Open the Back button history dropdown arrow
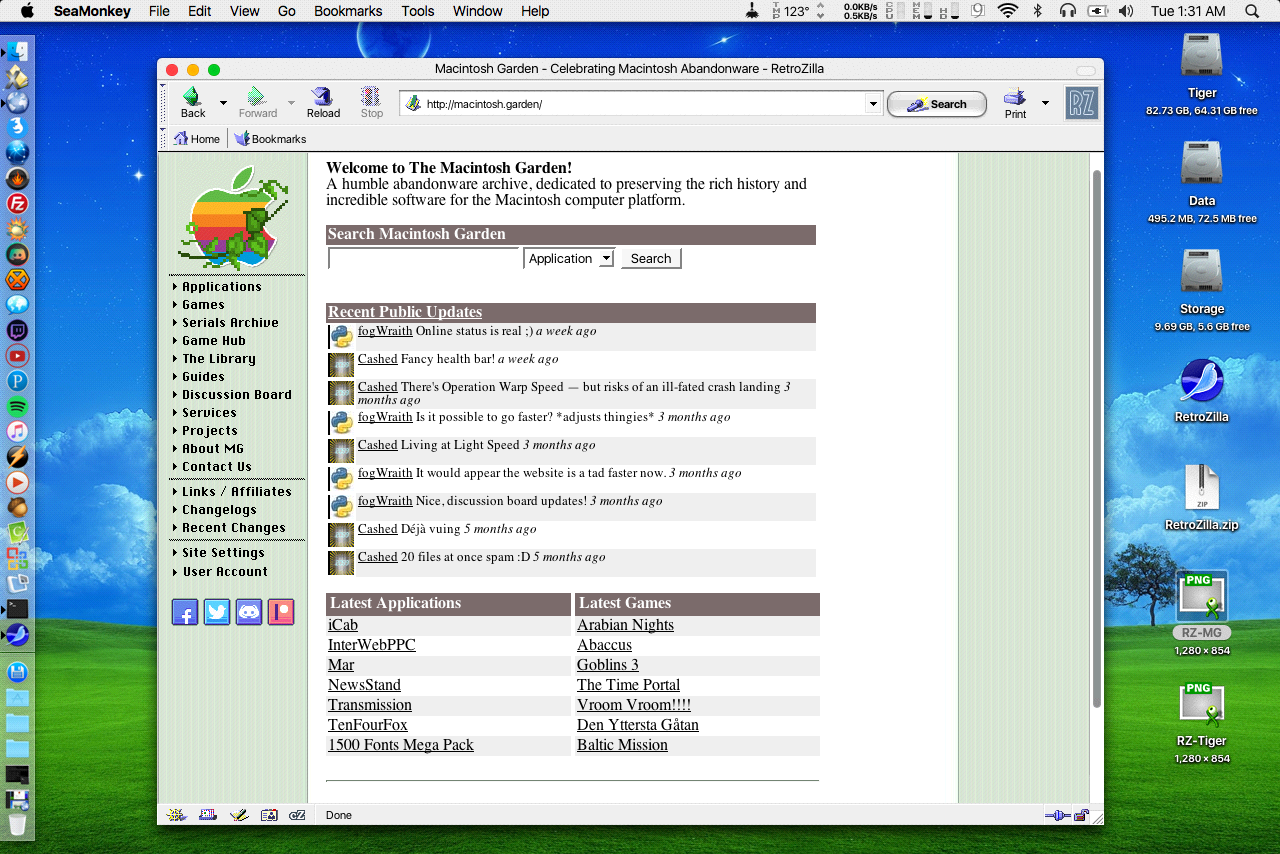 click(x=223, y=102)
